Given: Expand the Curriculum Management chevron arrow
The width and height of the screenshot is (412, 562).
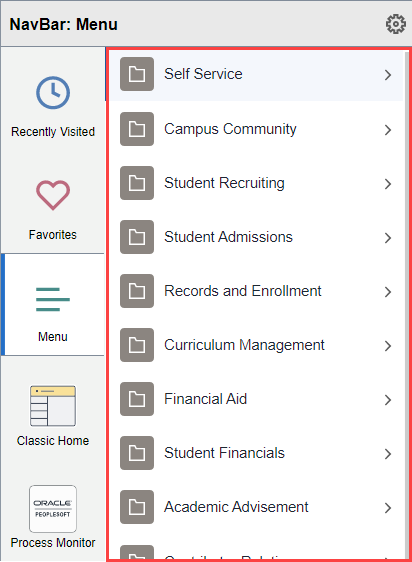Looking at the screenshot, I should 388,346.
